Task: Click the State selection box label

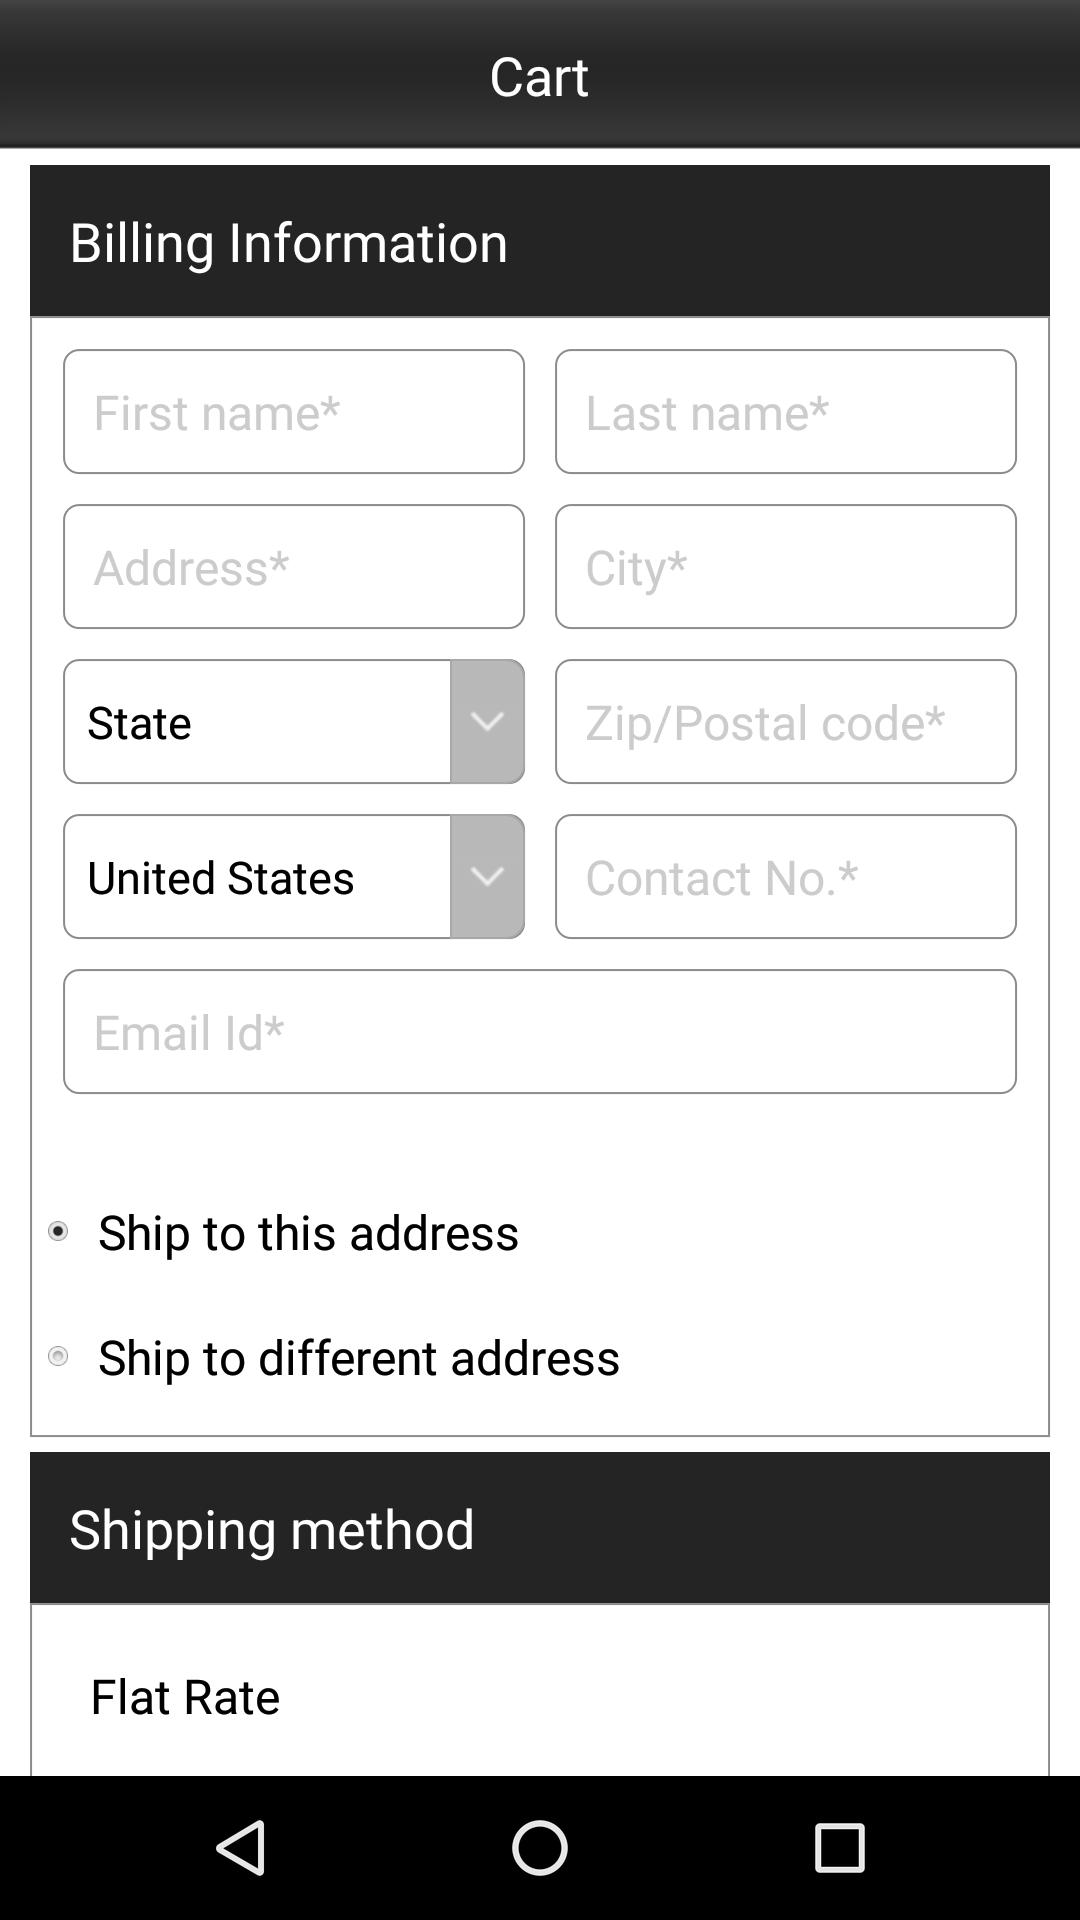Action: click(x=140, y=722)
